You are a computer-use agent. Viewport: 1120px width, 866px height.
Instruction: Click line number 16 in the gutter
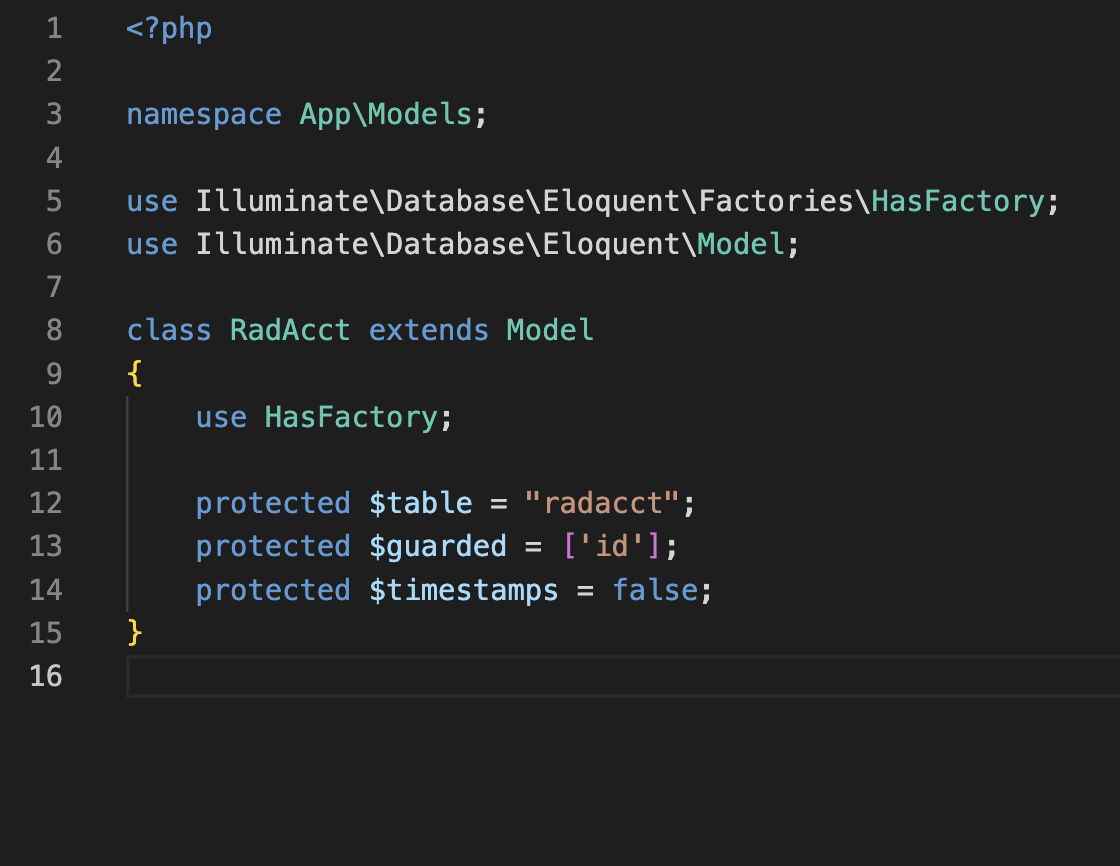tap(46, 677)
